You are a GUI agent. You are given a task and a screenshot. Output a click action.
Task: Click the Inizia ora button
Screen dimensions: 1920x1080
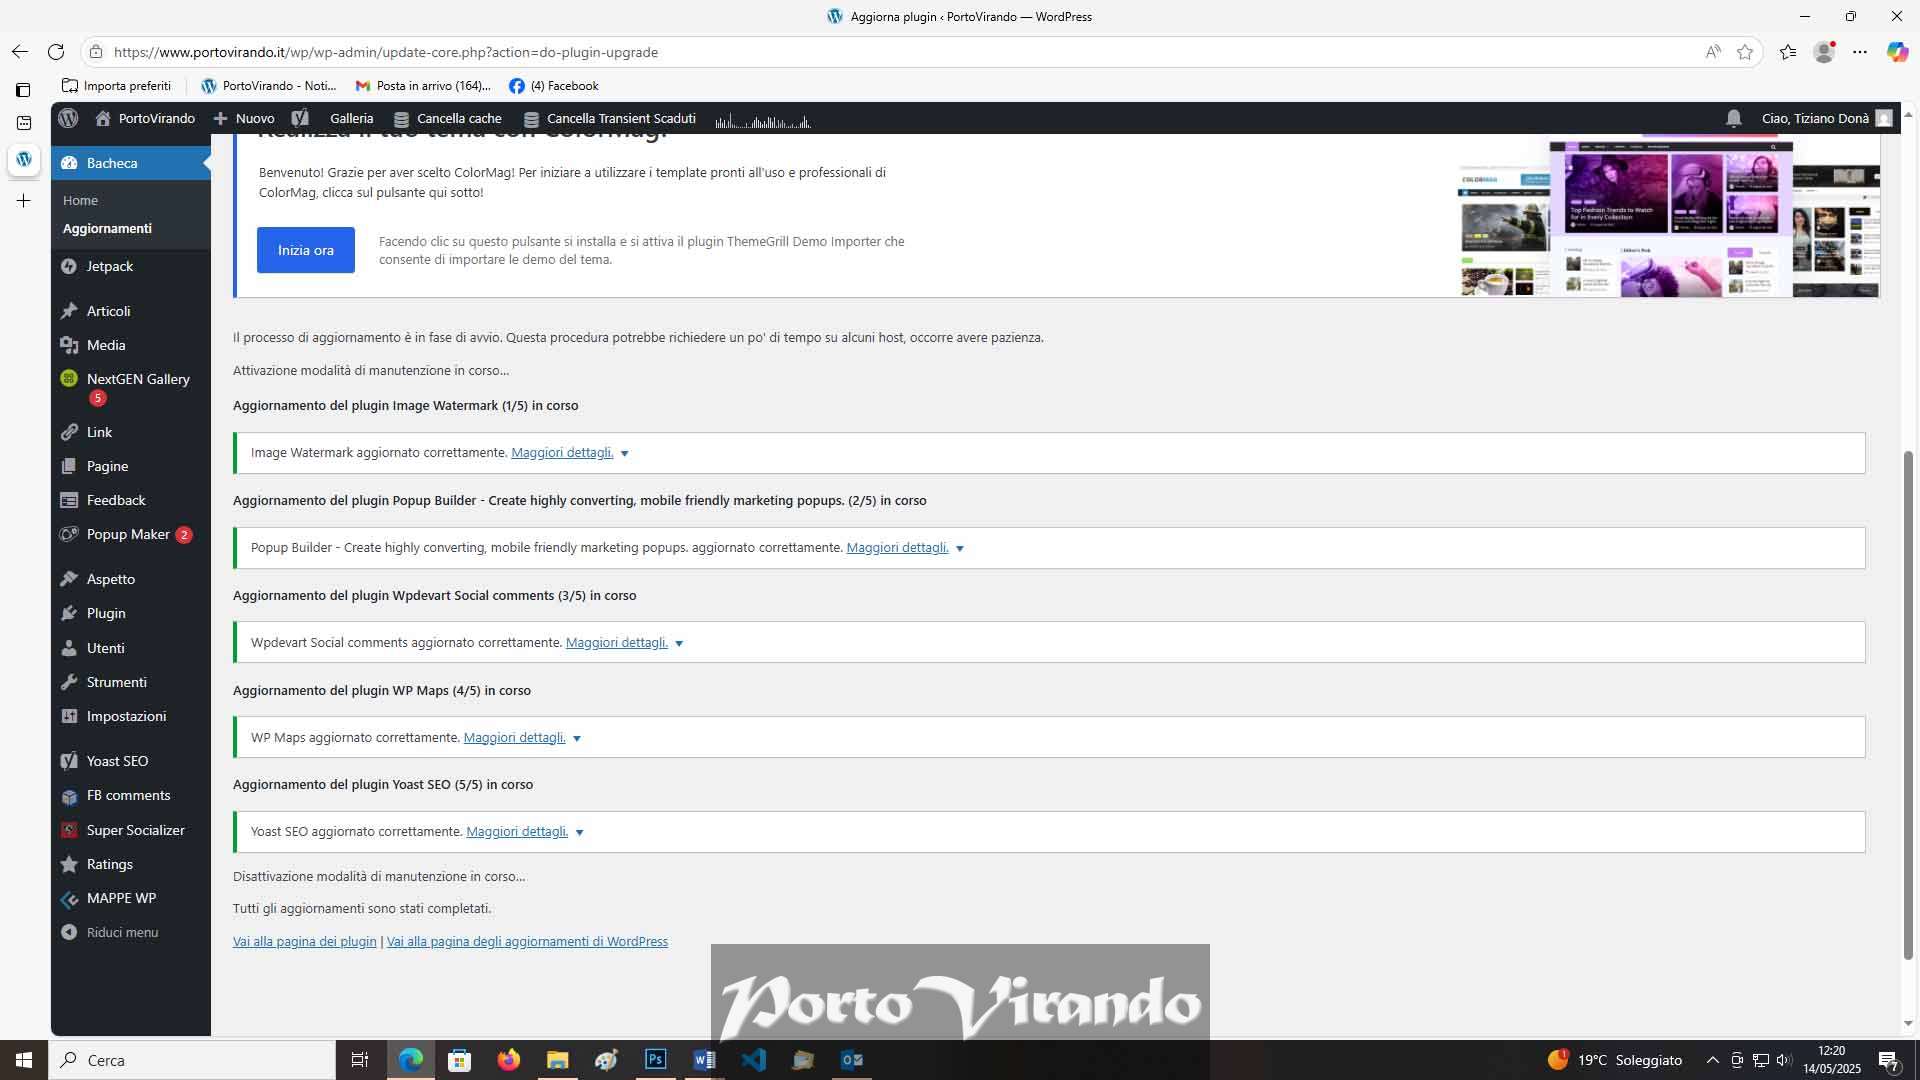tap(306, 250)
